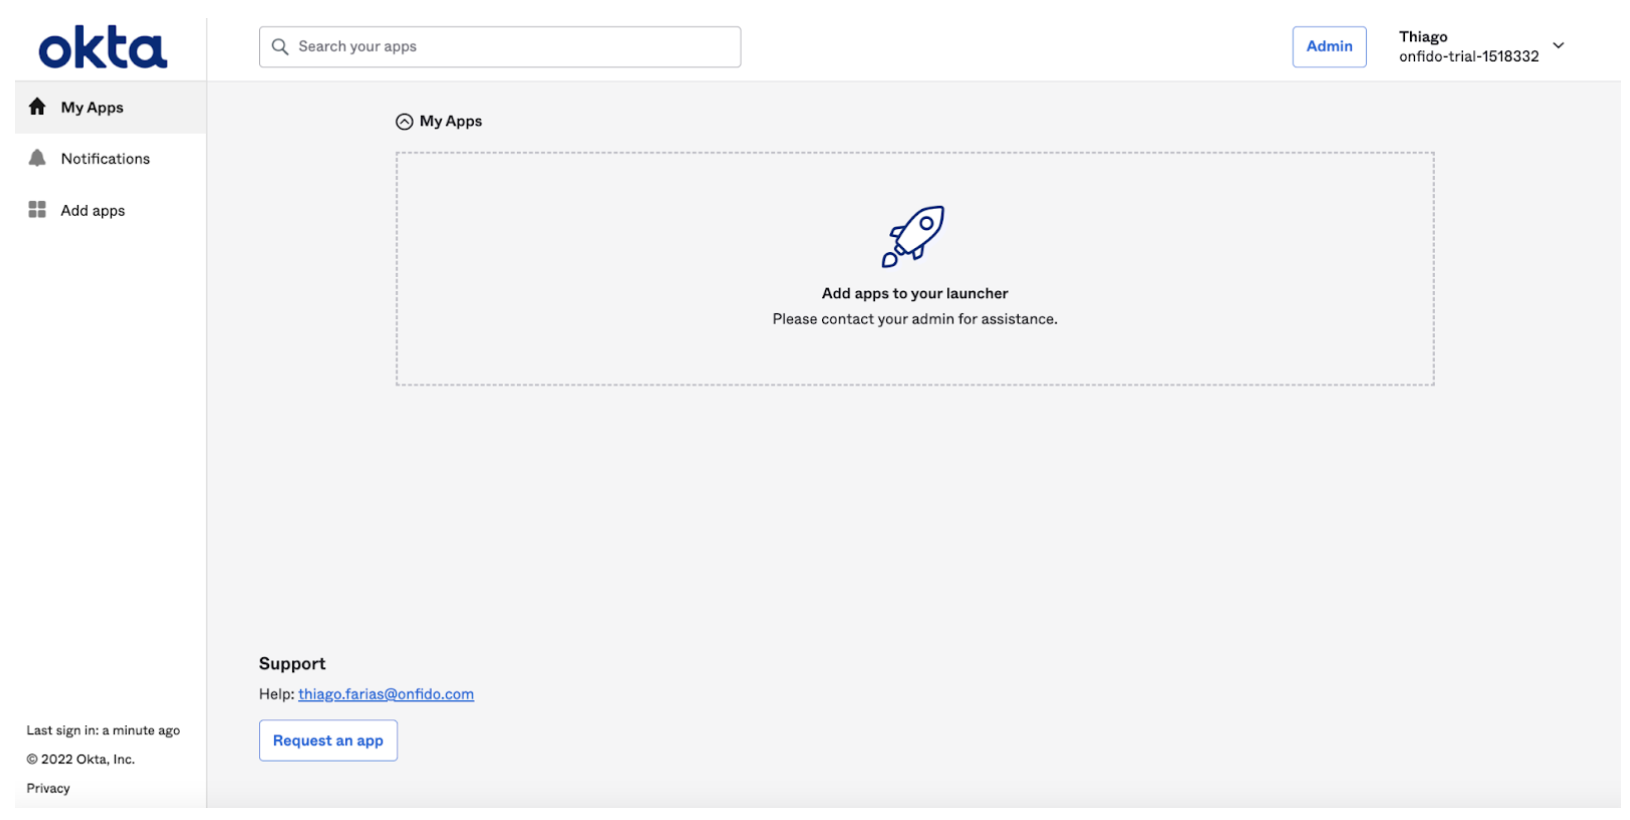
Task: Click the Add apps grid icon
Action: pyautogui.click(x=37, y=210)
